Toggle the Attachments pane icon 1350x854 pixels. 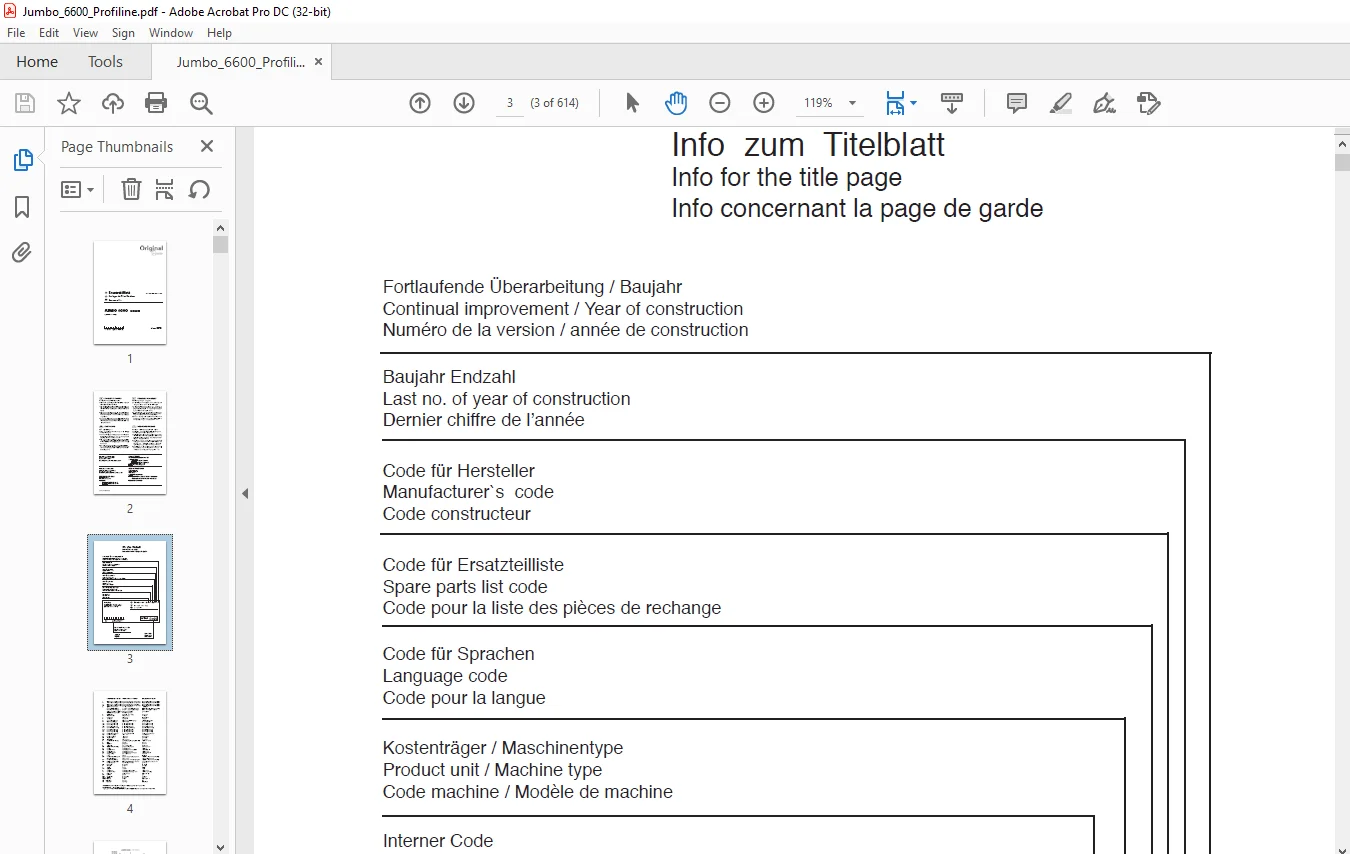[22, 253]
